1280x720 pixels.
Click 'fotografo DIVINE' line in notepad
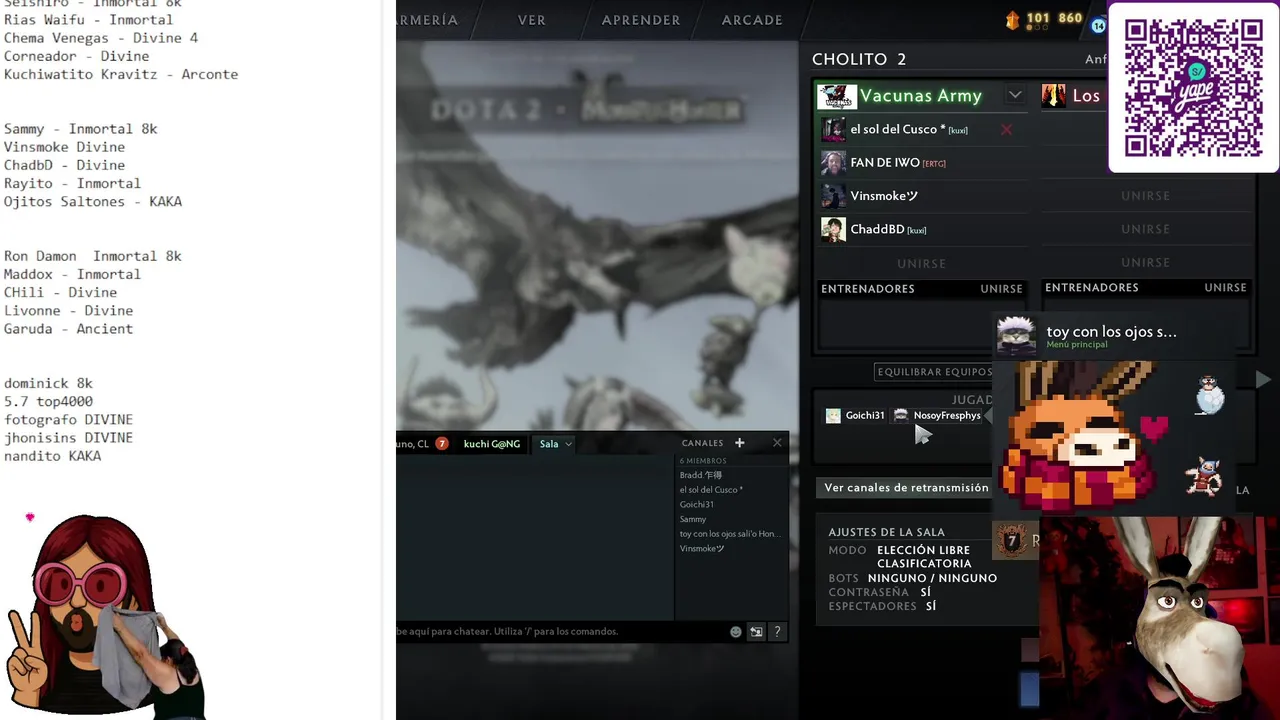click(68, 419)
